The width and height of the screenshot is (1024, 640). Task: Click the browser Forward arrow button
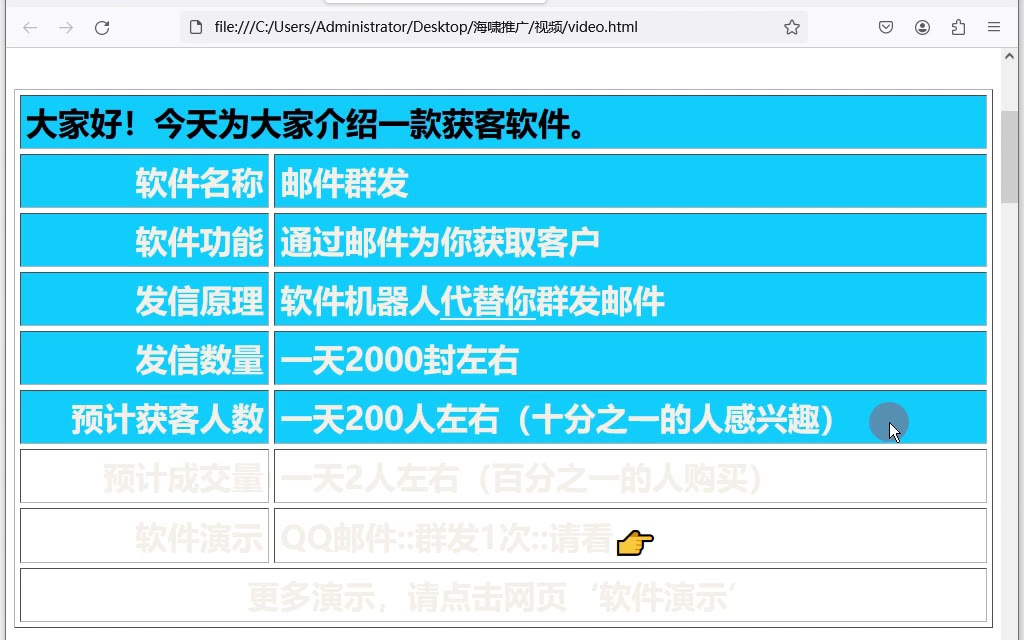(66, 27)
